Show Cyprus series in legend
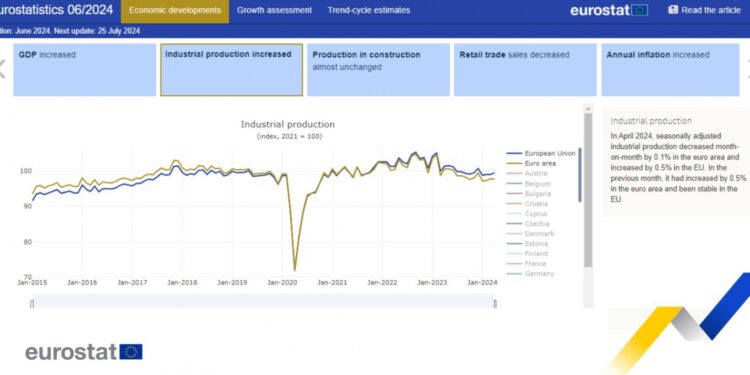 (x=527, y=214)
